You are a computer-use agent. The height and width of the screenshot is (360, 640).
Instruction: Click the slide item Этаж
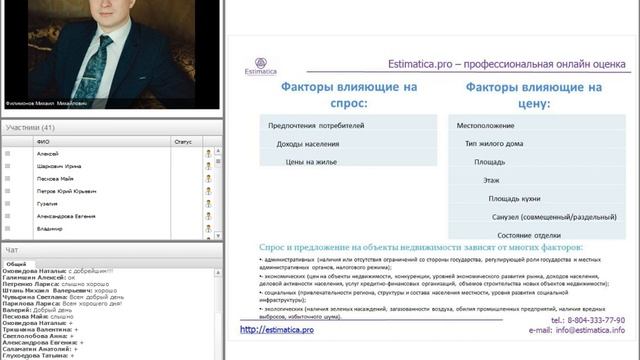click(x=491, y=180)
